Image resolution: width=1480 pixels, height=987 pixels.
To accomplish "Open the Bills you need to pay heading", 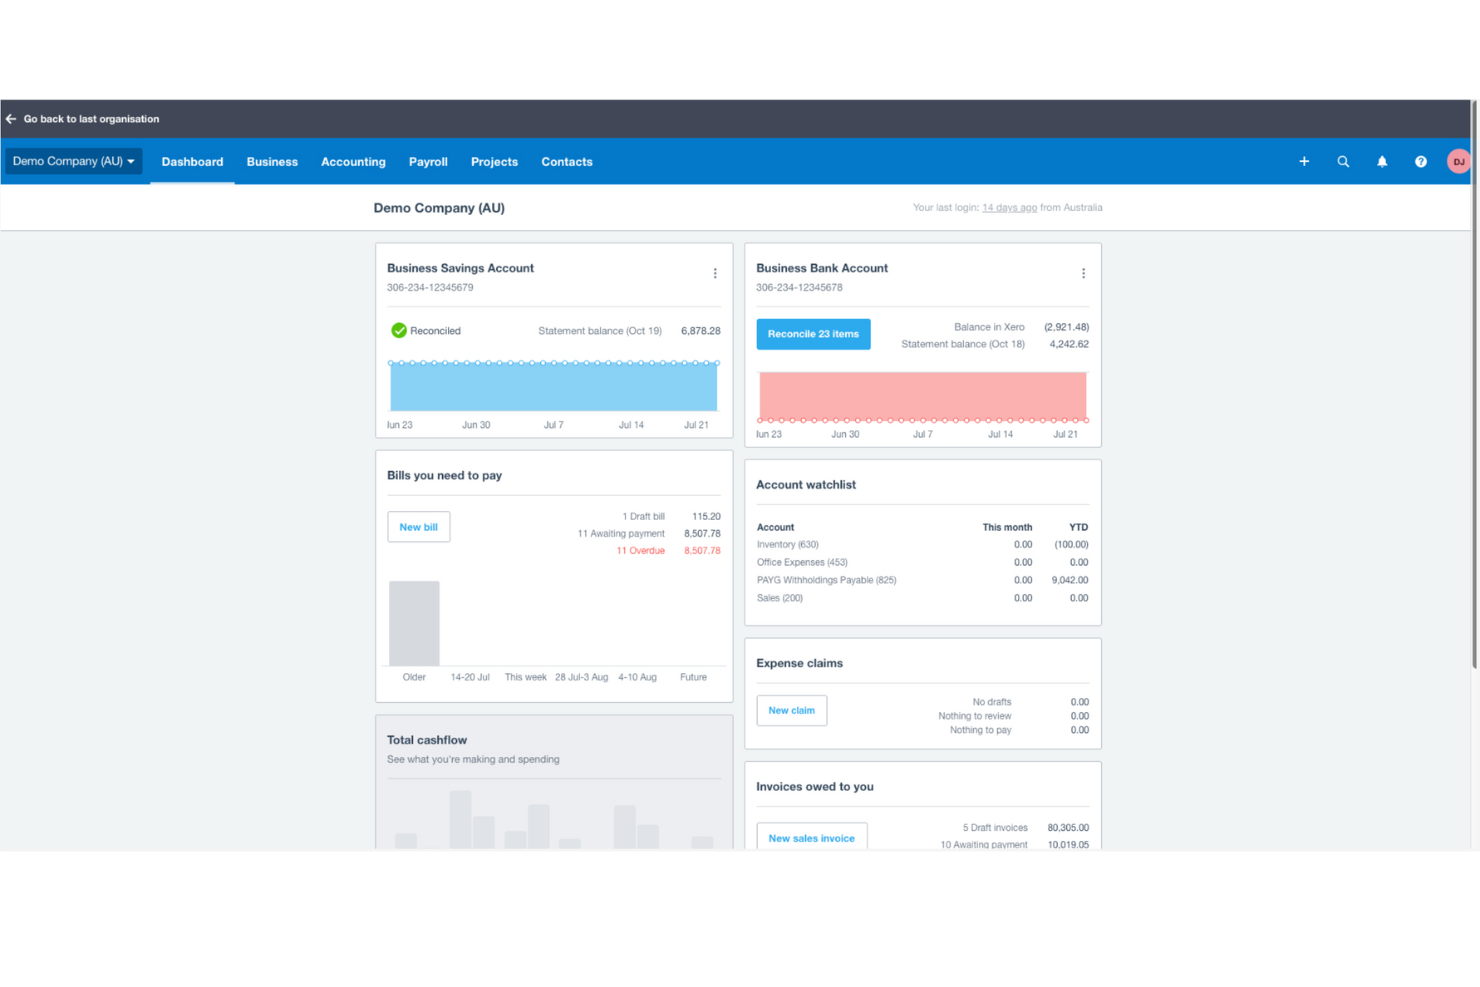I will click(x=444, y=476).
